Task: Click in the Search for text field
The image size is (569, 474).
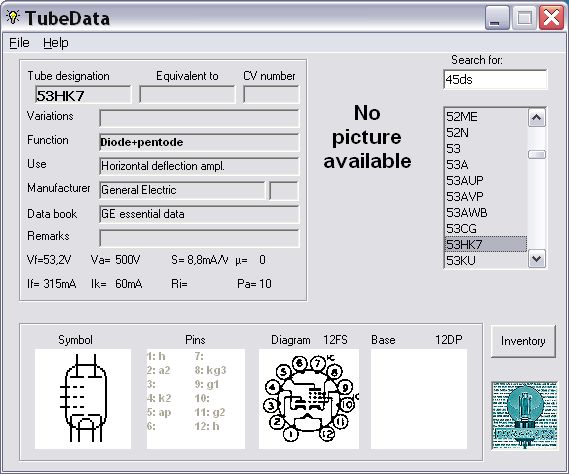Action: pos(495,79)
